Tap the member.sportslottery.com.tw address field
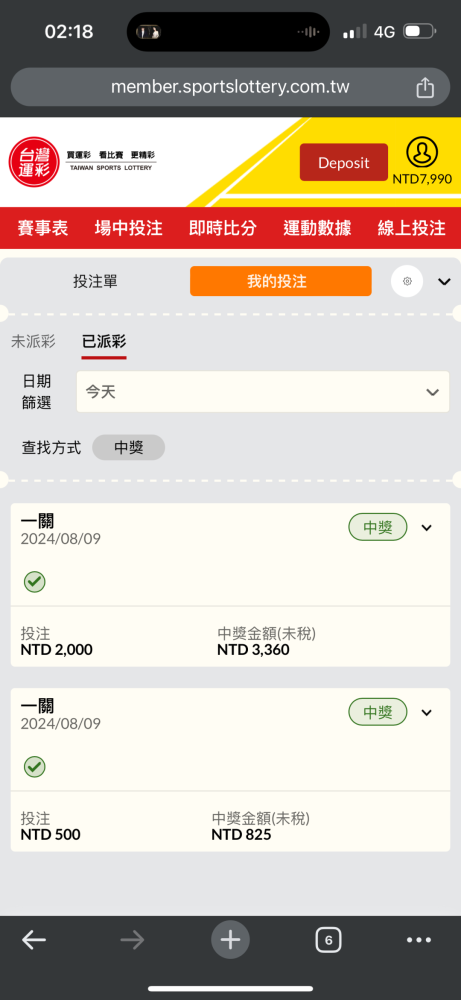The height and width of the screenshot is (1000, 461). click(230, 87)
